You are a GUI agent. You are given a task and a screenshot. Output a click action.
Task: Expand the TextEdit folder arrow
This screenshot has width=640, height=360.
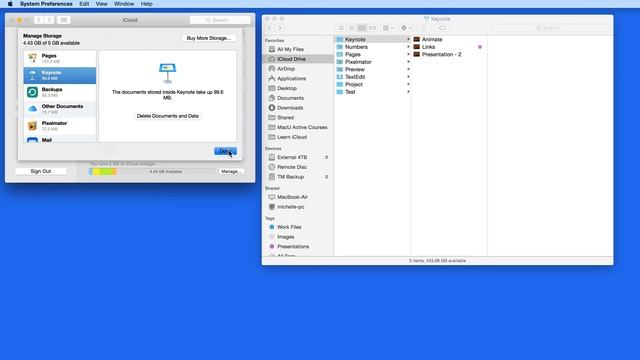(x=408, y=77)
